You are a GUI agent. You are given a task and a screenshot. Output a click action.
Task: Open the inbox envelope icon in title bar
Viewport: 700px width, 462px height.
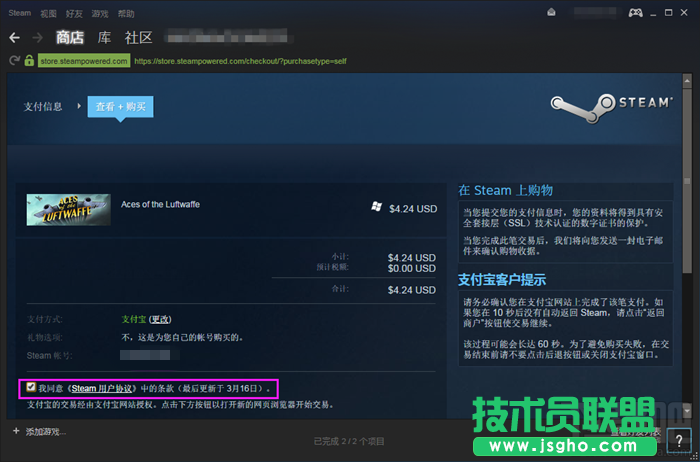click(x=551, y=12)
